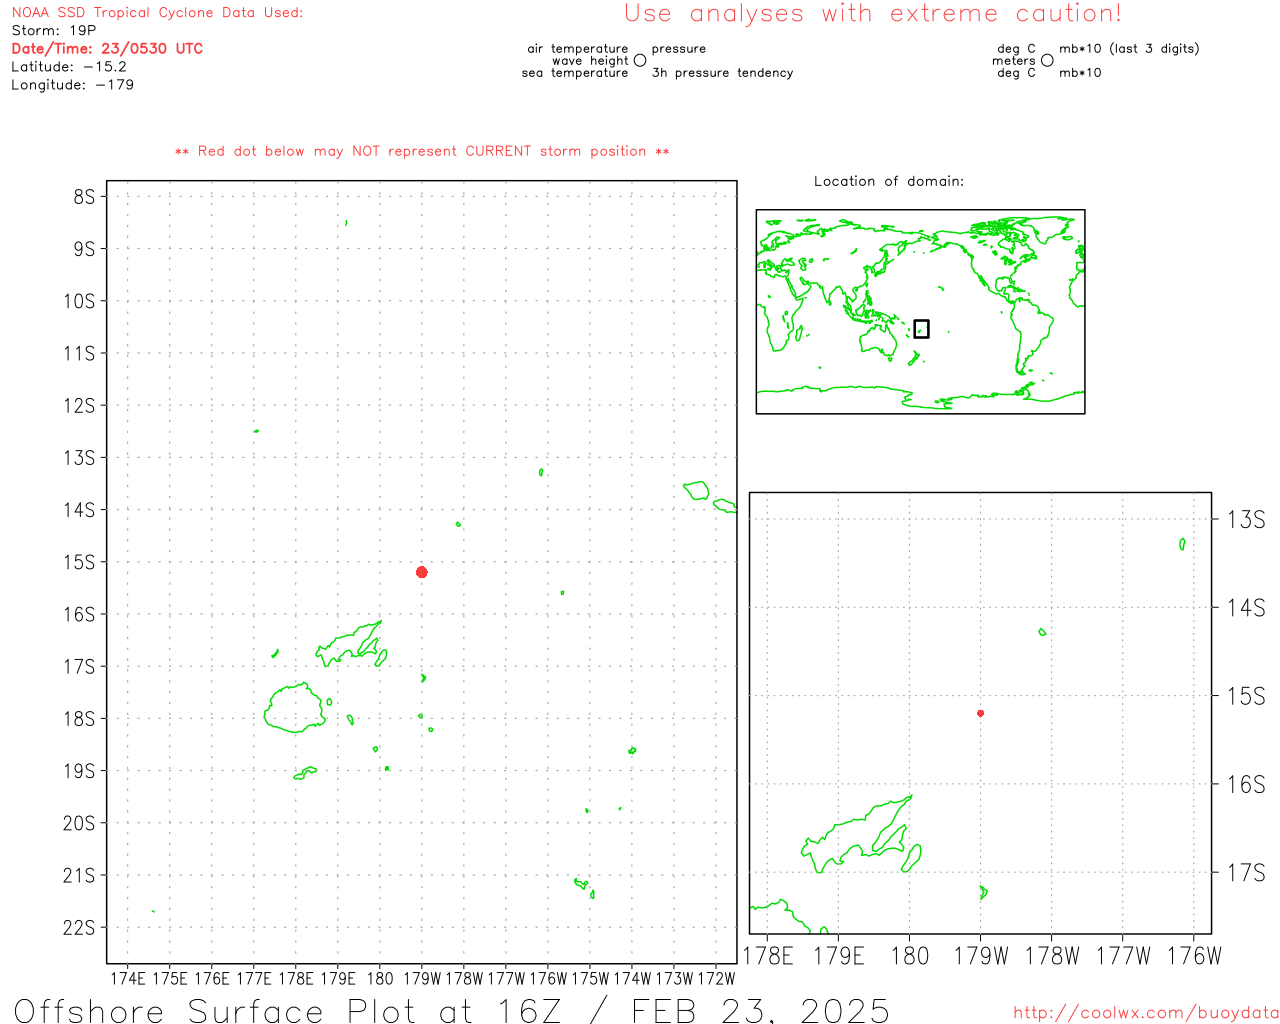
Task: Click the '178E' label under inset map
Action: pos(768,956)
